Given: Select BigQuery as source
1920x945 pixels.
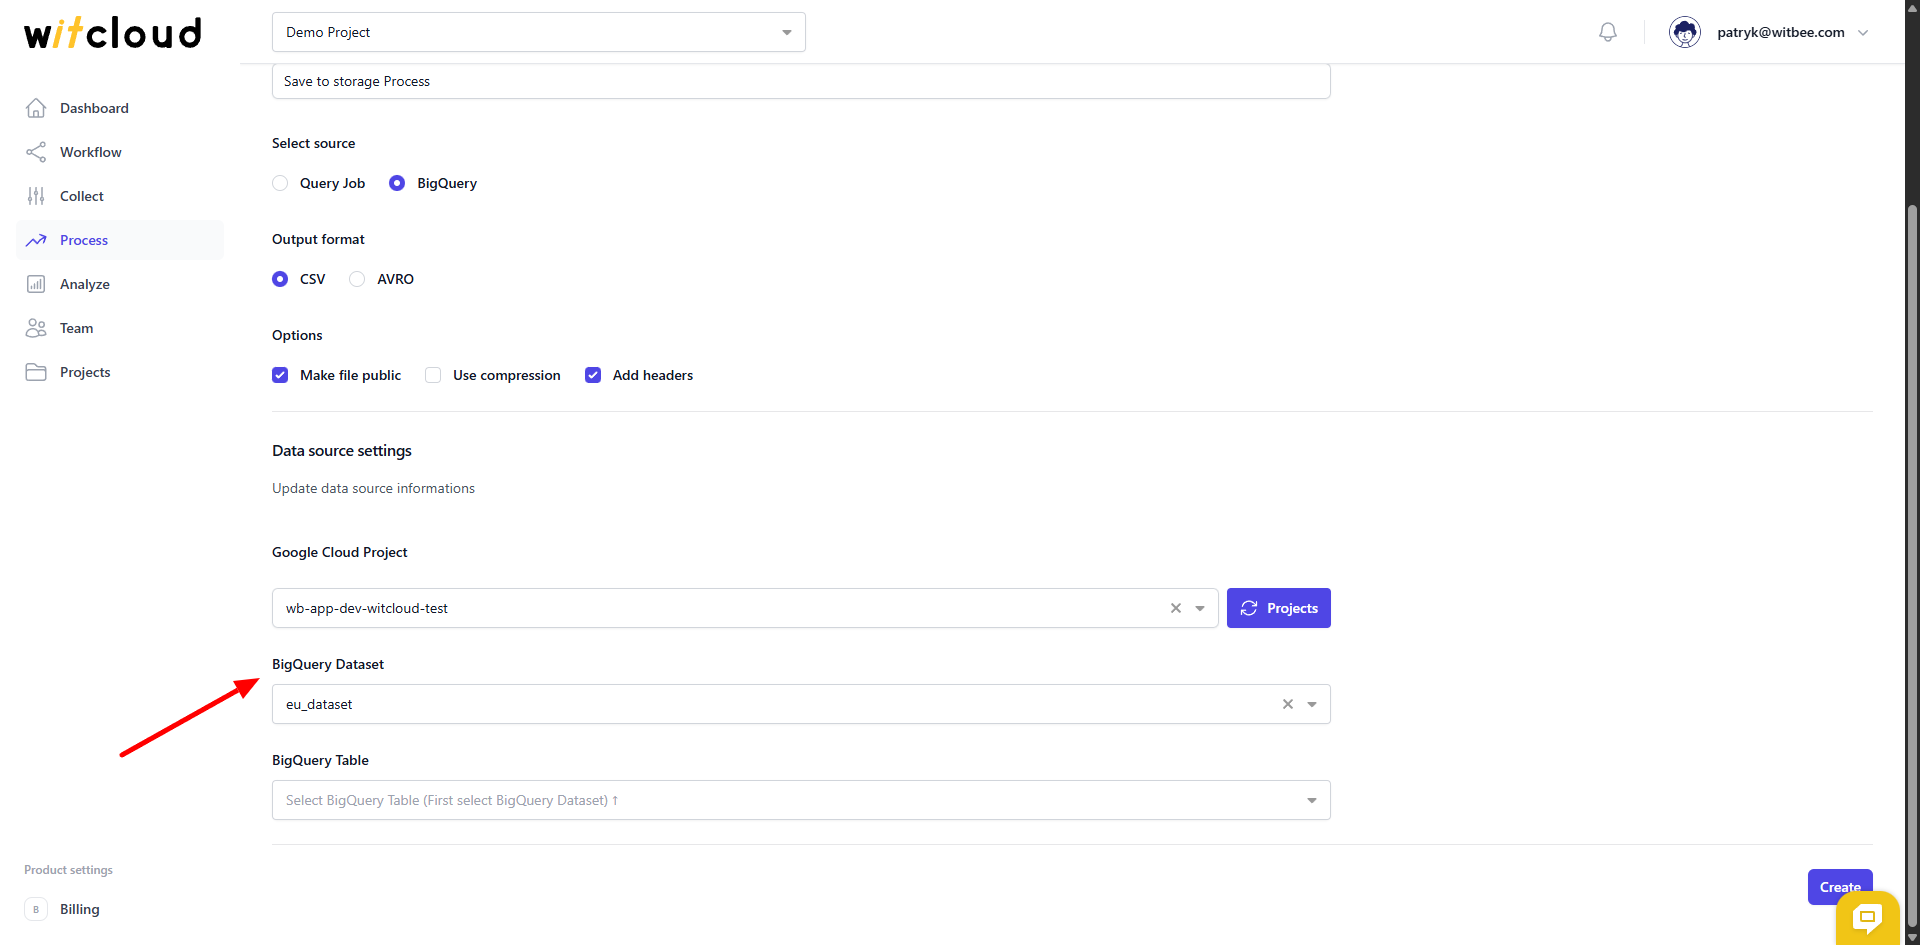Looking at the screenshot, I should [x=397, y=183].
